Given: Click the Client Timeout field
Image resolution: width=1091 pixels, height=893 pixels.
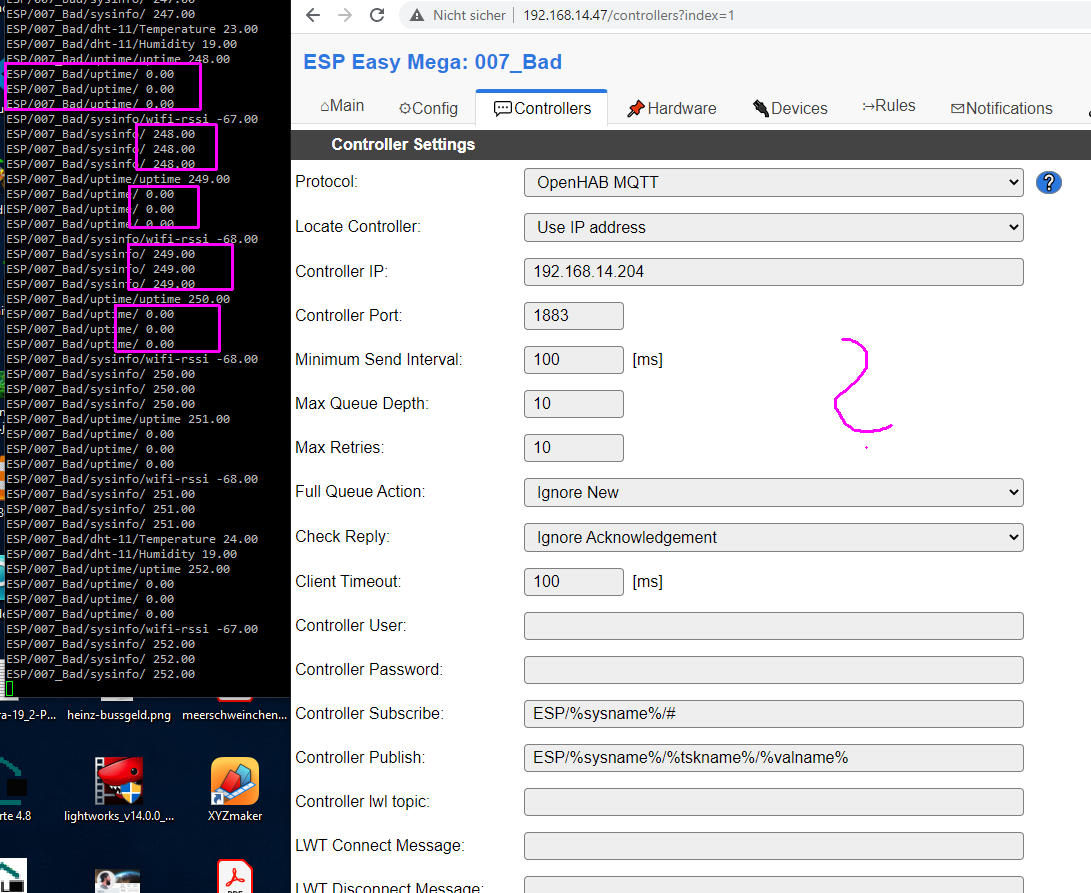Looking at the screenshot, I should pyautogui.click(x=573, y=582).
